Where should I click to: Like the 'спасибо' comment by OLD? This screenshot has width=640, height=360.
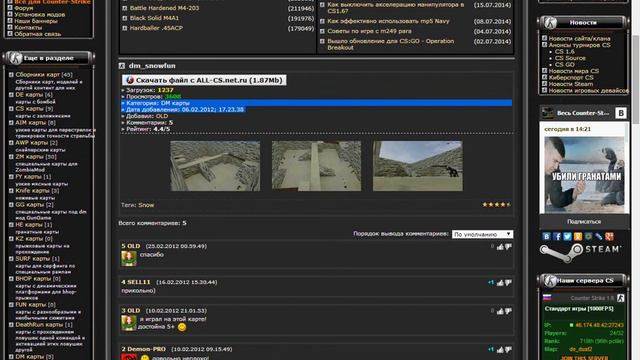(500, 247)
